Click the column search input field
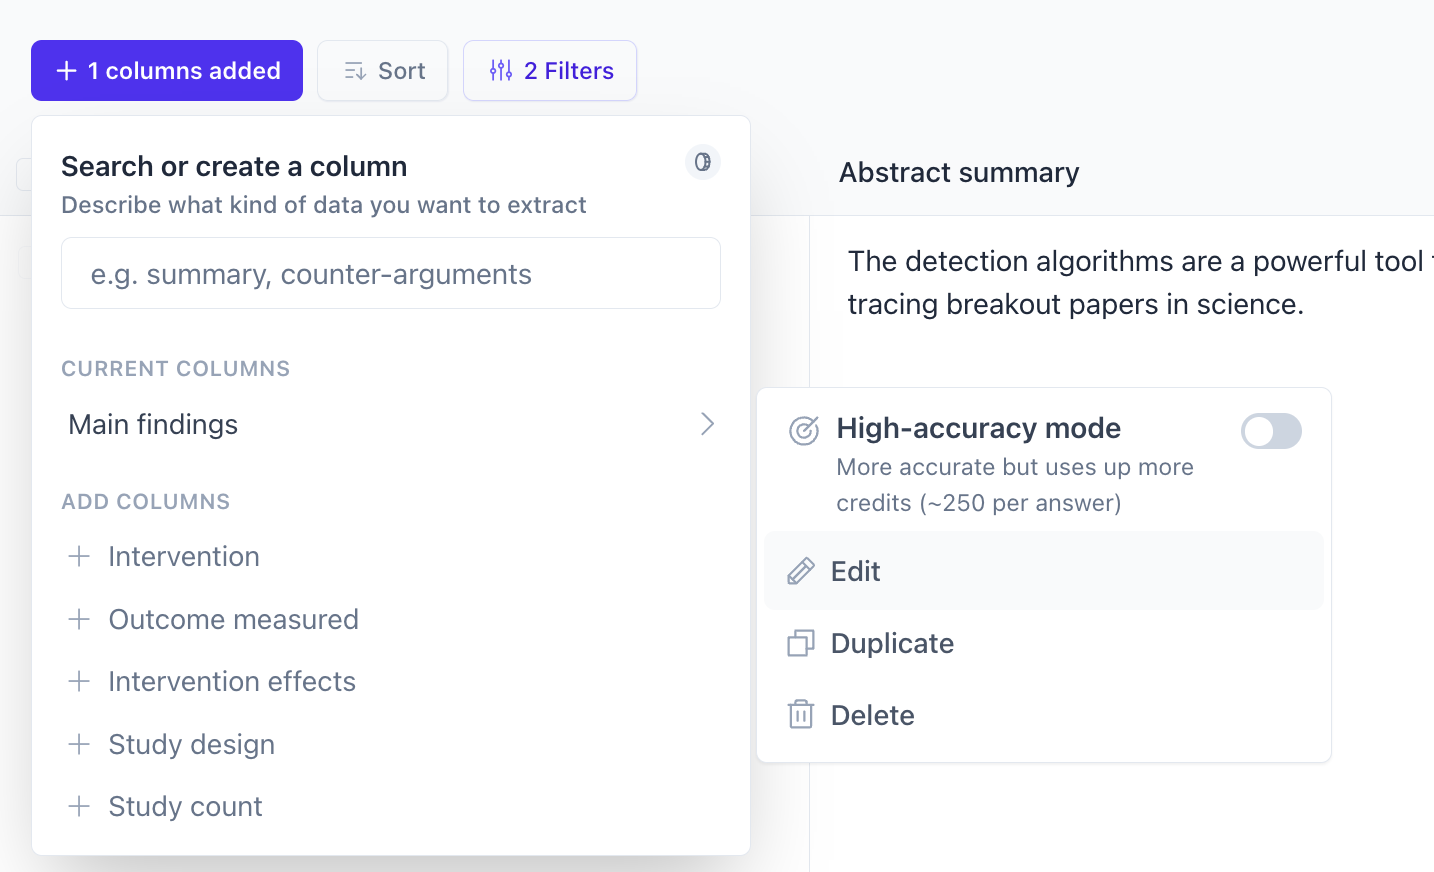Viewport: 1434px width, 872px height. [x=390, y=273]
